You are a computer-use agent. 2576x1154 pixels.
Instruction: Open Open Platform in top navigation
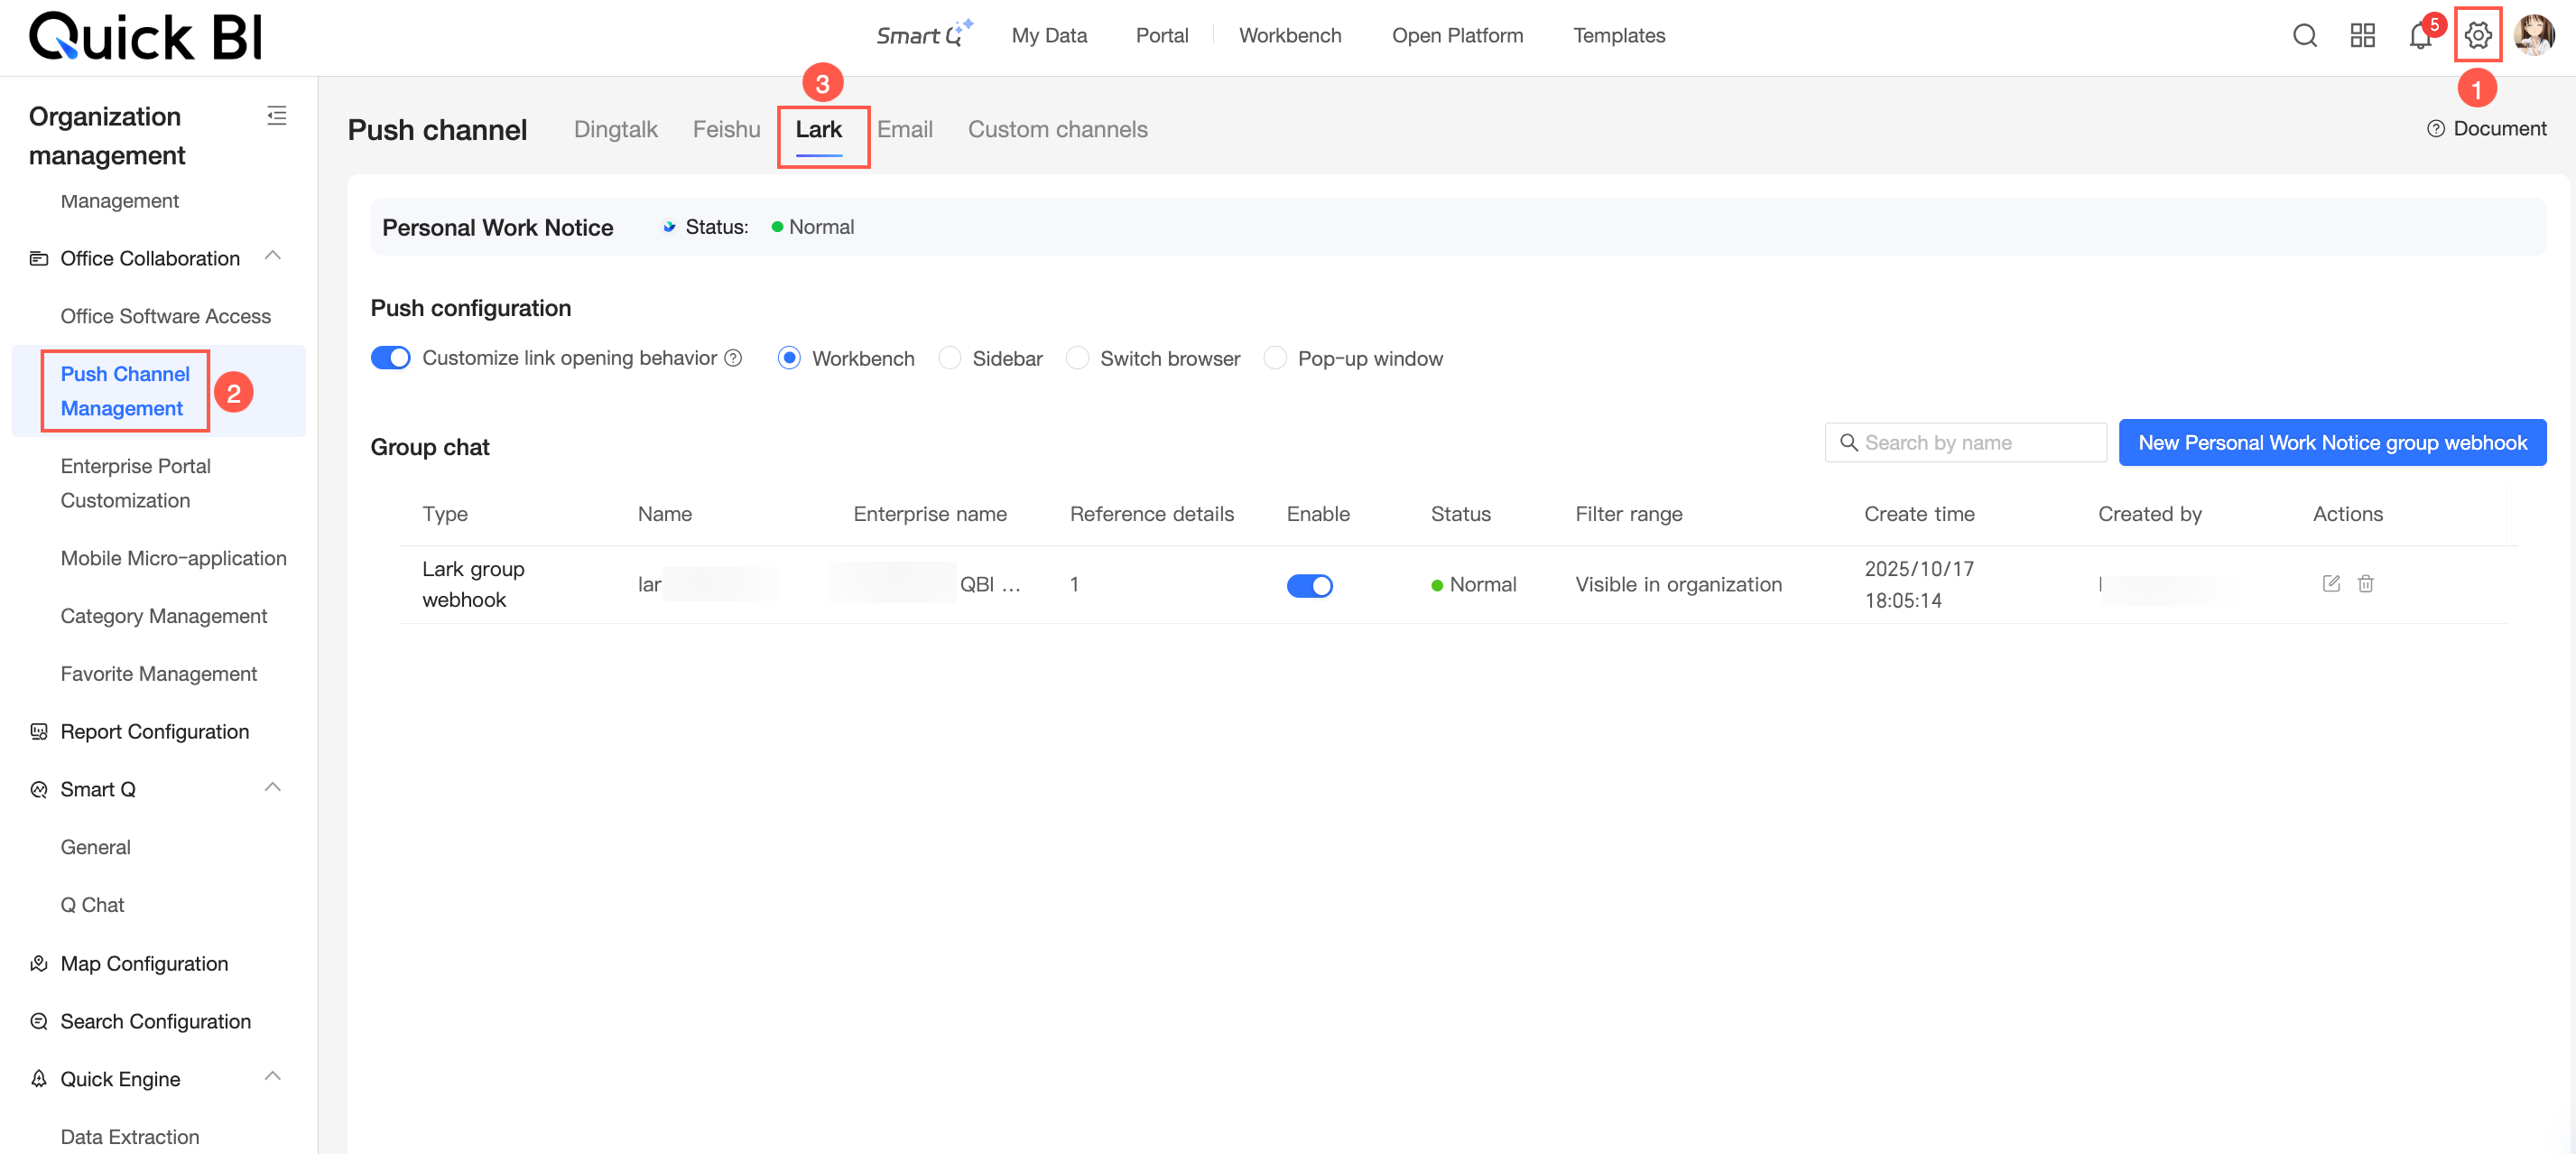point(1457,36)
